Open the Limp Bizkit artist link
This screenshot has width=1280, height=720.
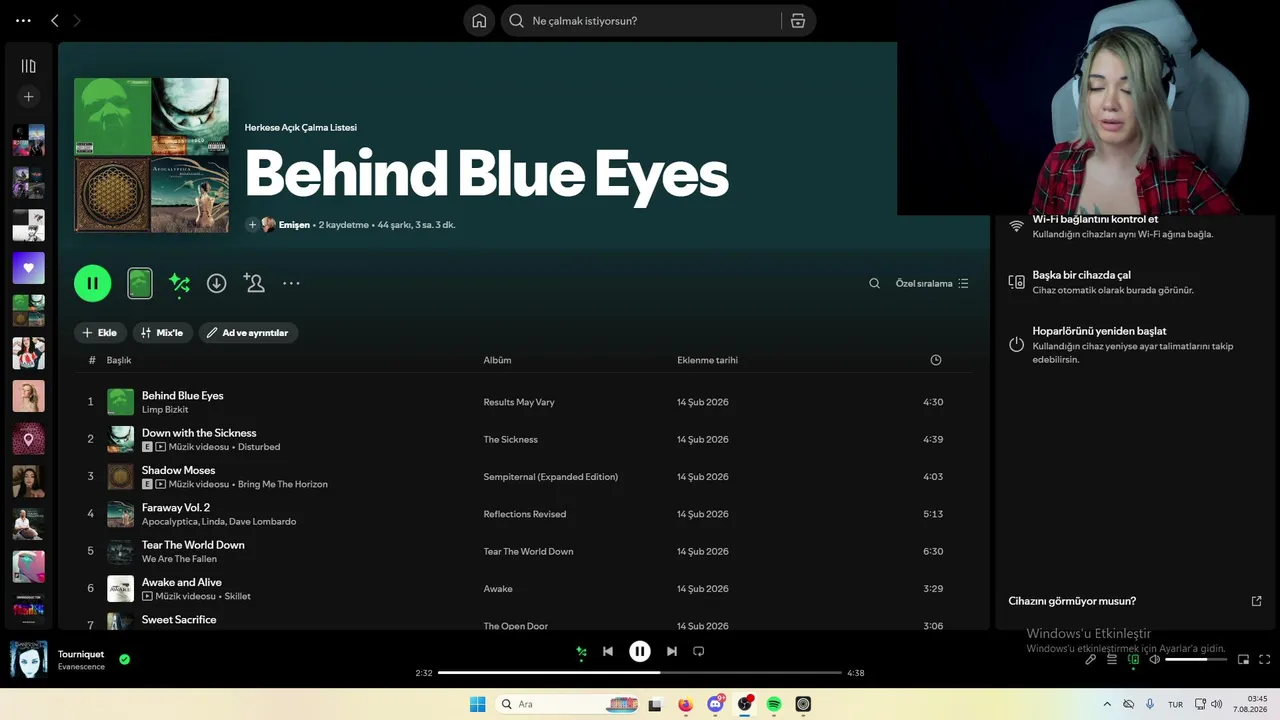click(x=165, y=410)
